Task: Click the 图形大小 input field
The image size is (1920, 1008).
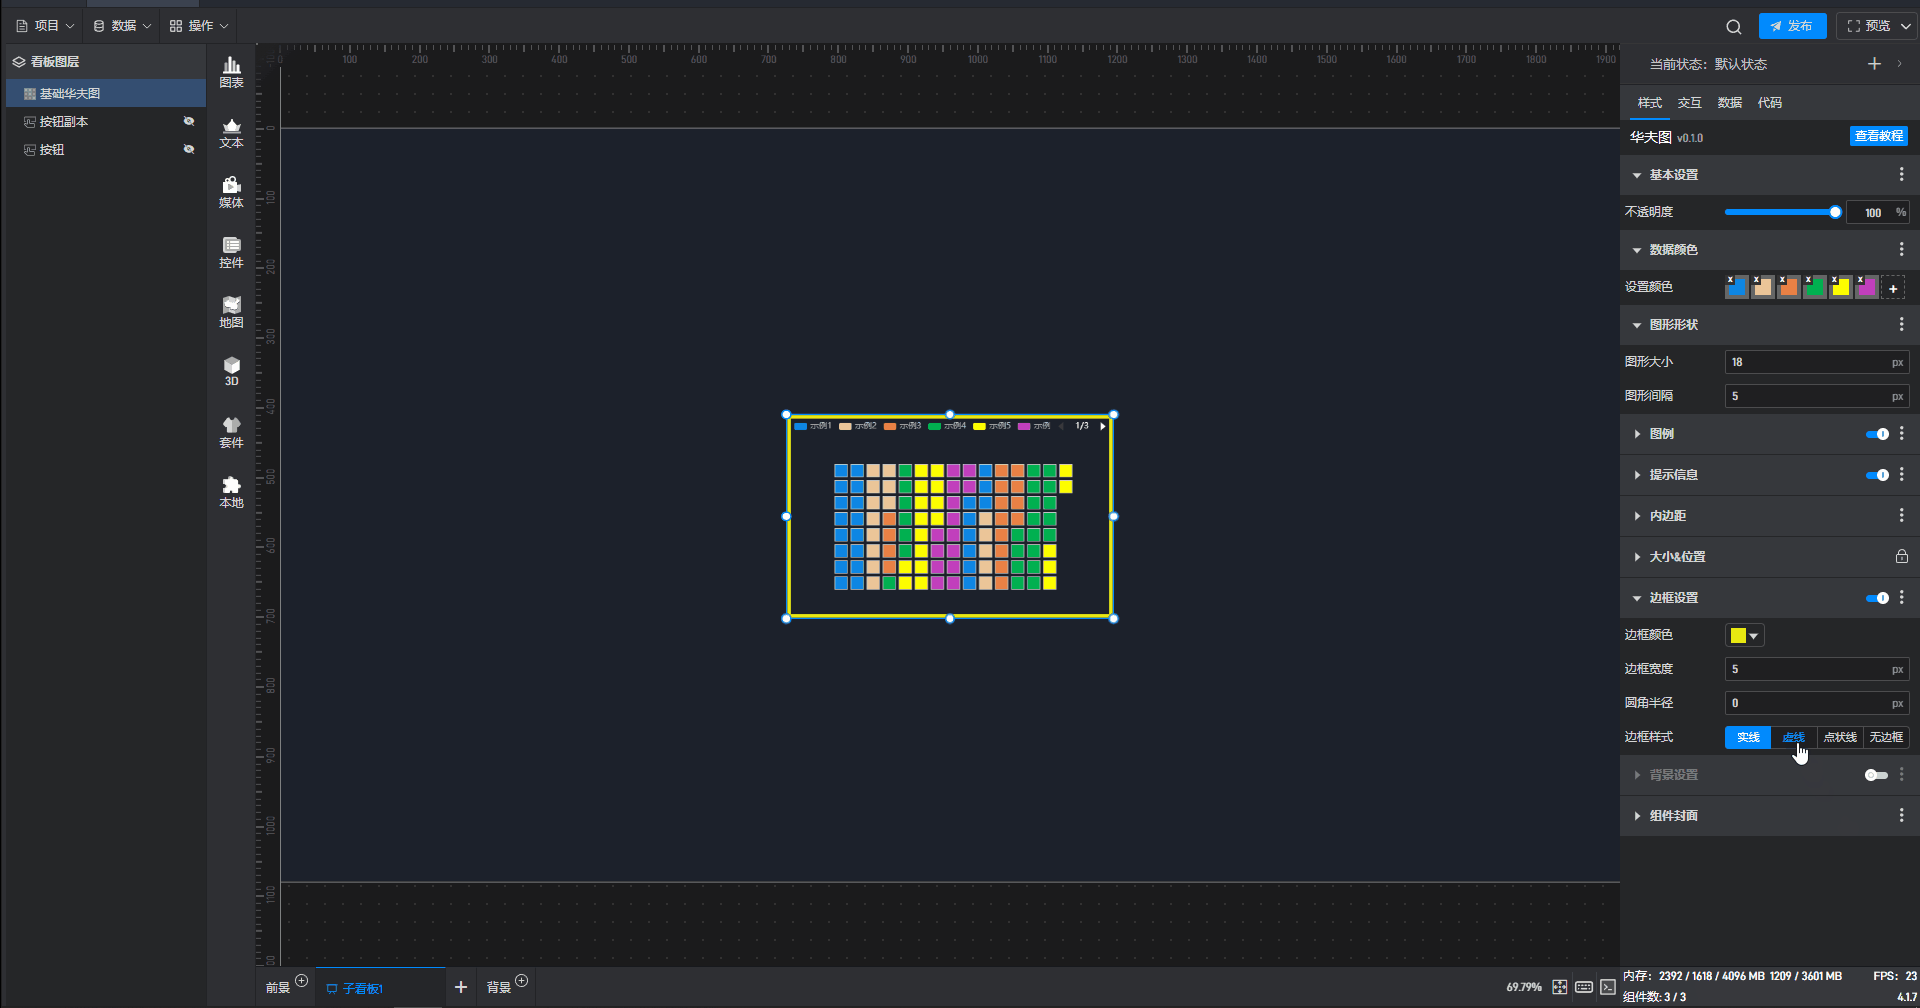Action: point(1806,362)
